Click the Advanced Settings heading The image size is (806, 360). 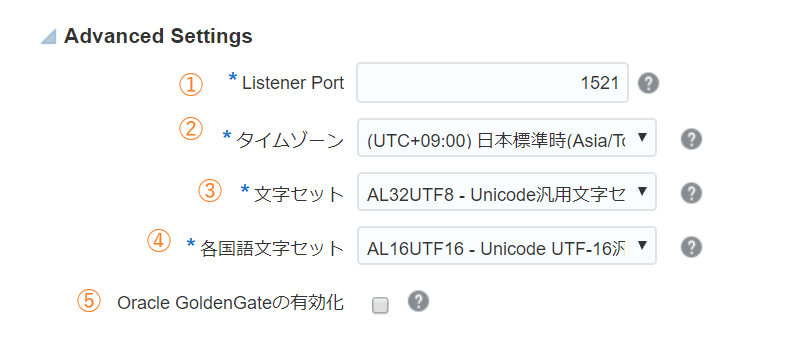coord(158,37)
